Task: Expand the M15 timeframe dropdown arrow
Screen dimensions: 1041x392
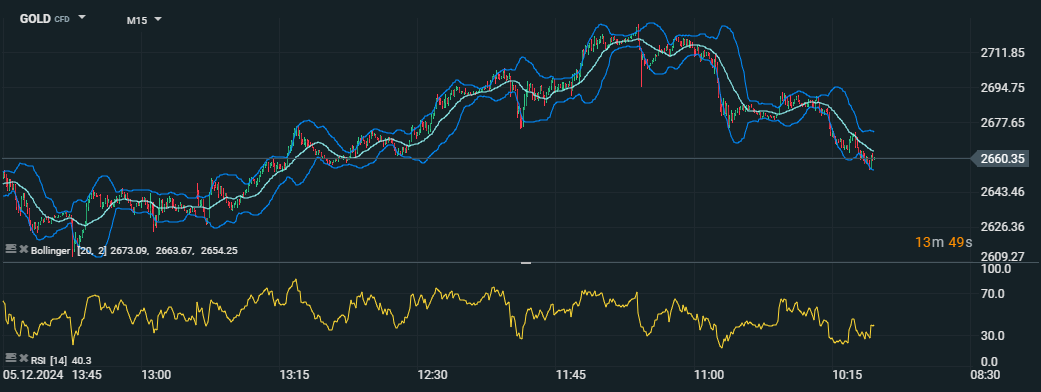Action: tap(158, 19)
